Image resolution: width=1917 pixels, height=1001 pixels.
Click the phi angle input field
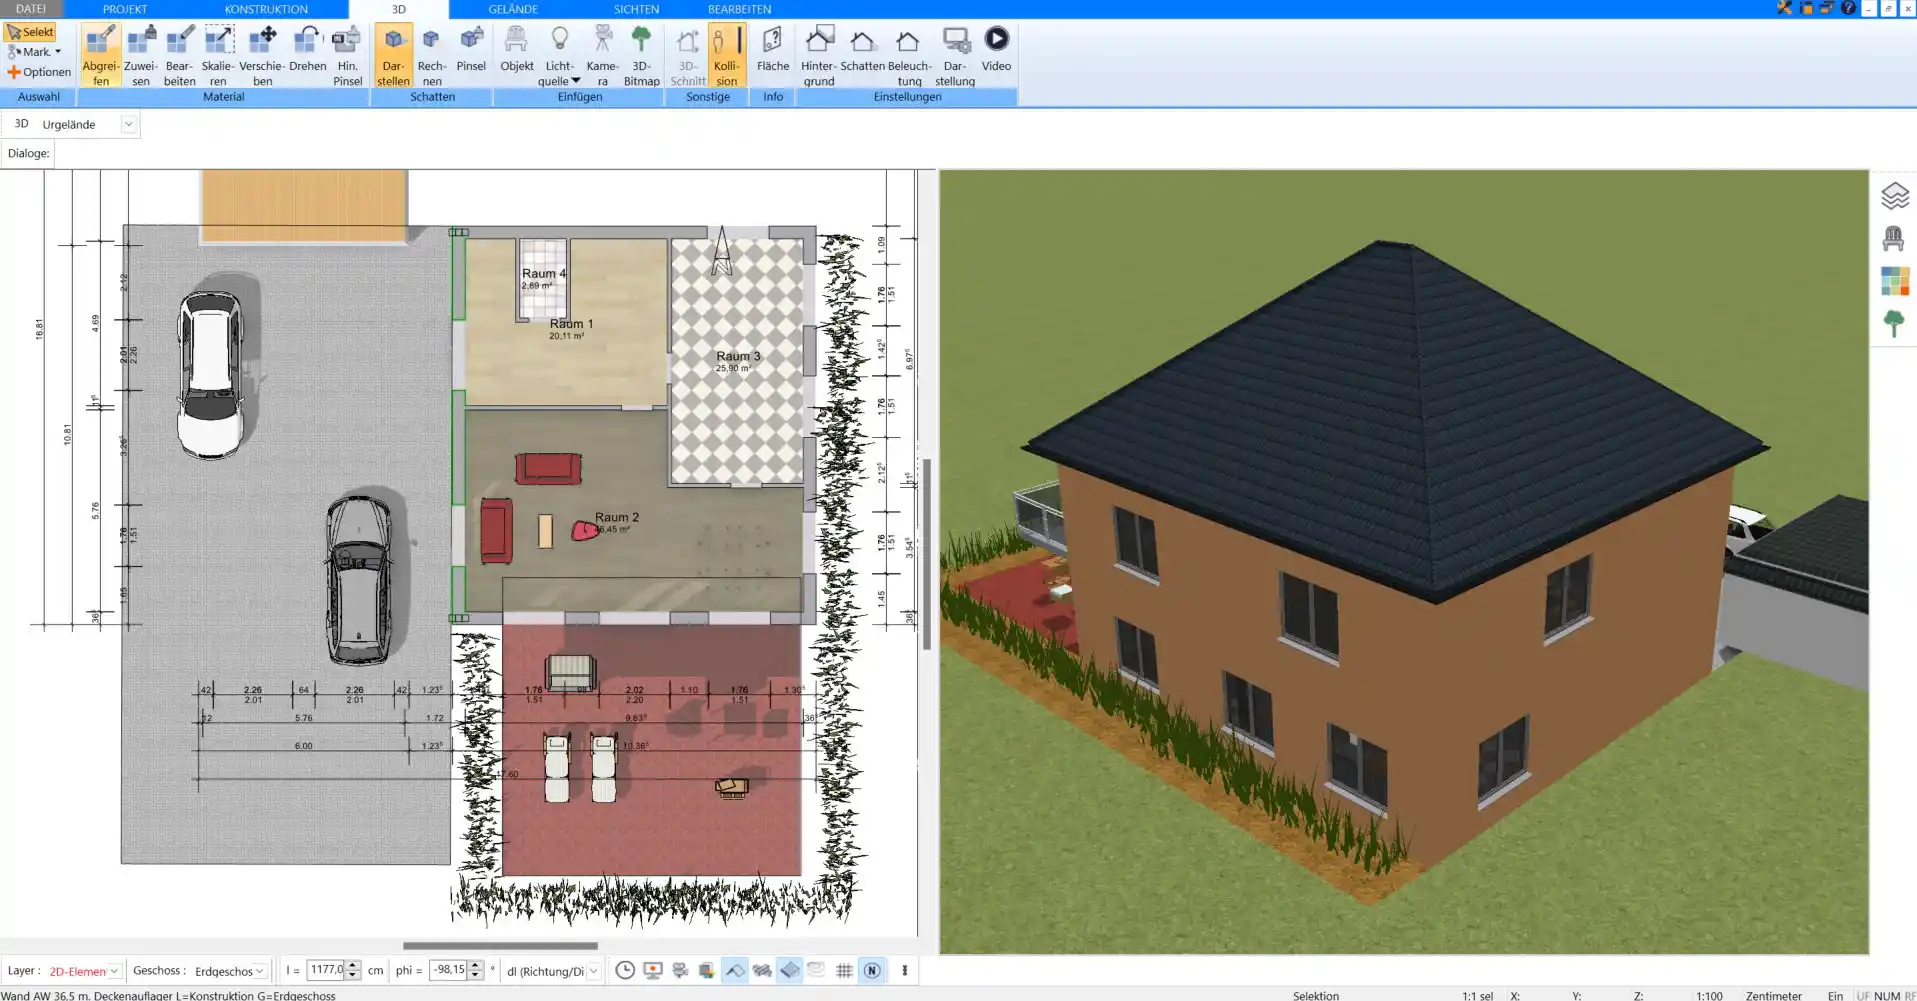(449, 970)
